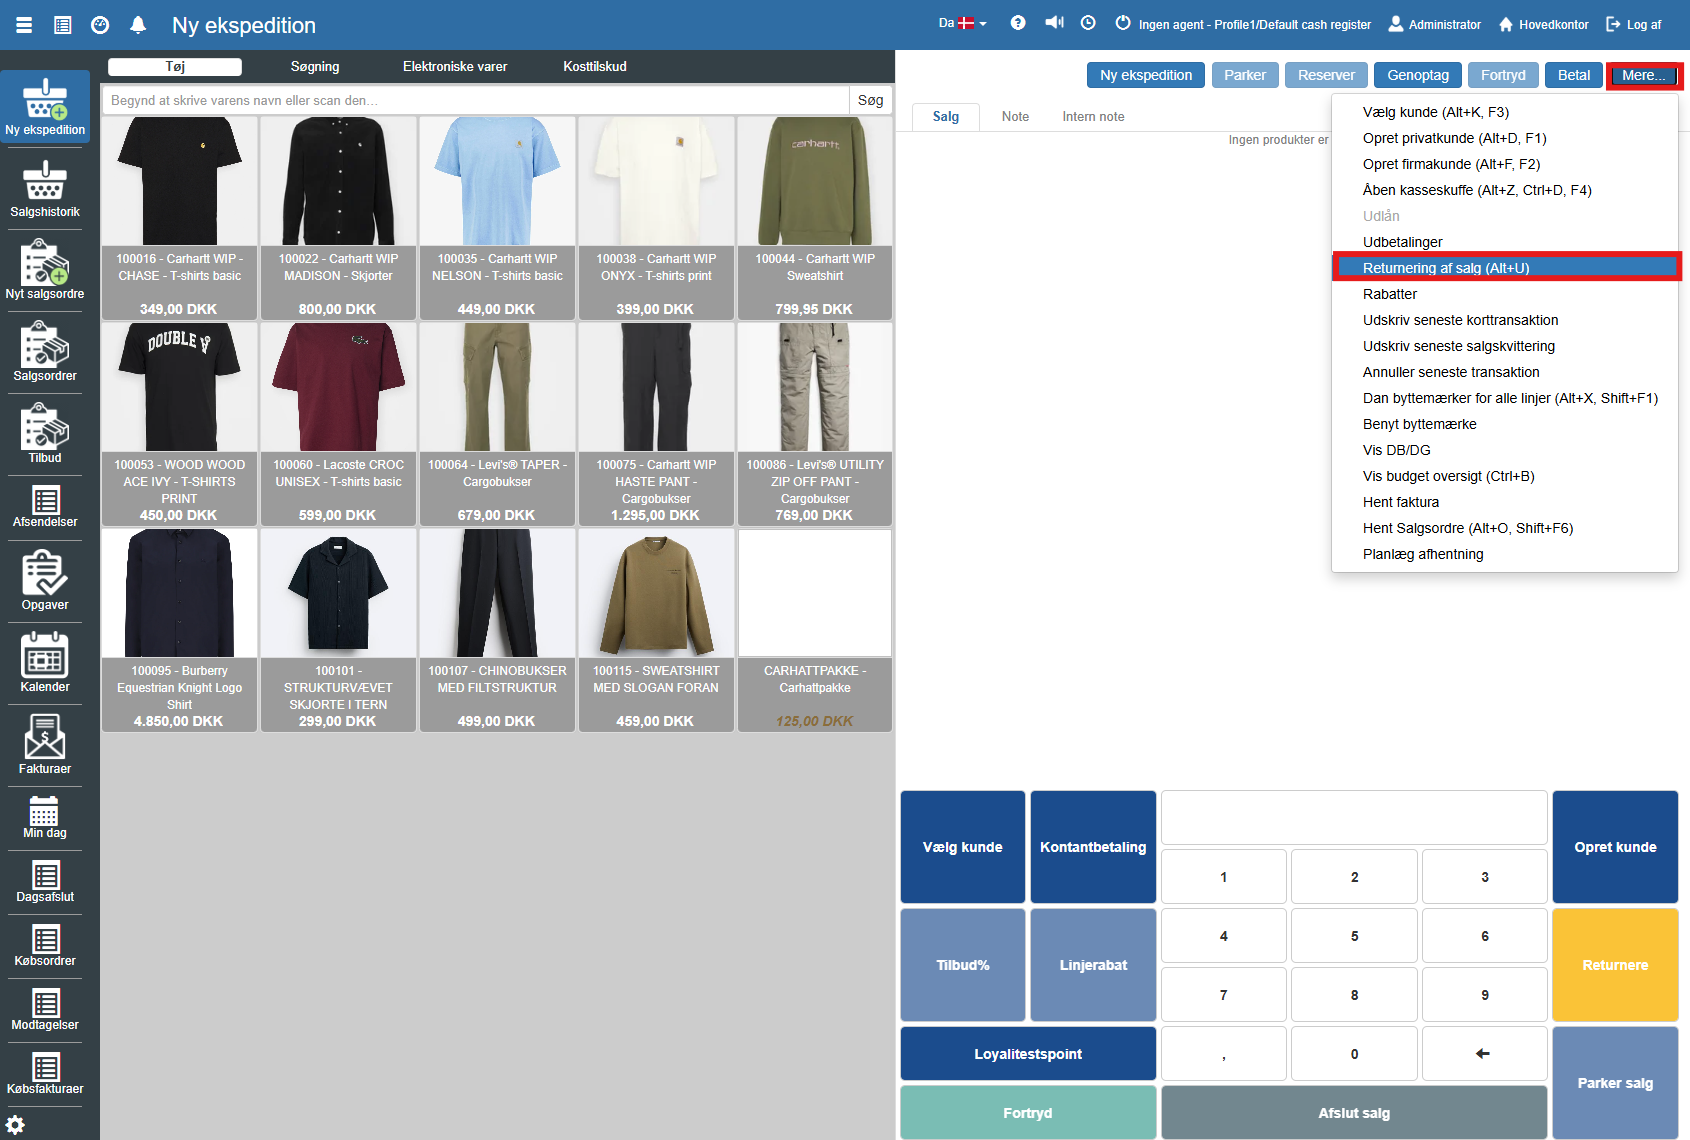Screen dimensions: 1690x1140
Task: Open the list view icon in header
Action: click(x=62, y=25)
